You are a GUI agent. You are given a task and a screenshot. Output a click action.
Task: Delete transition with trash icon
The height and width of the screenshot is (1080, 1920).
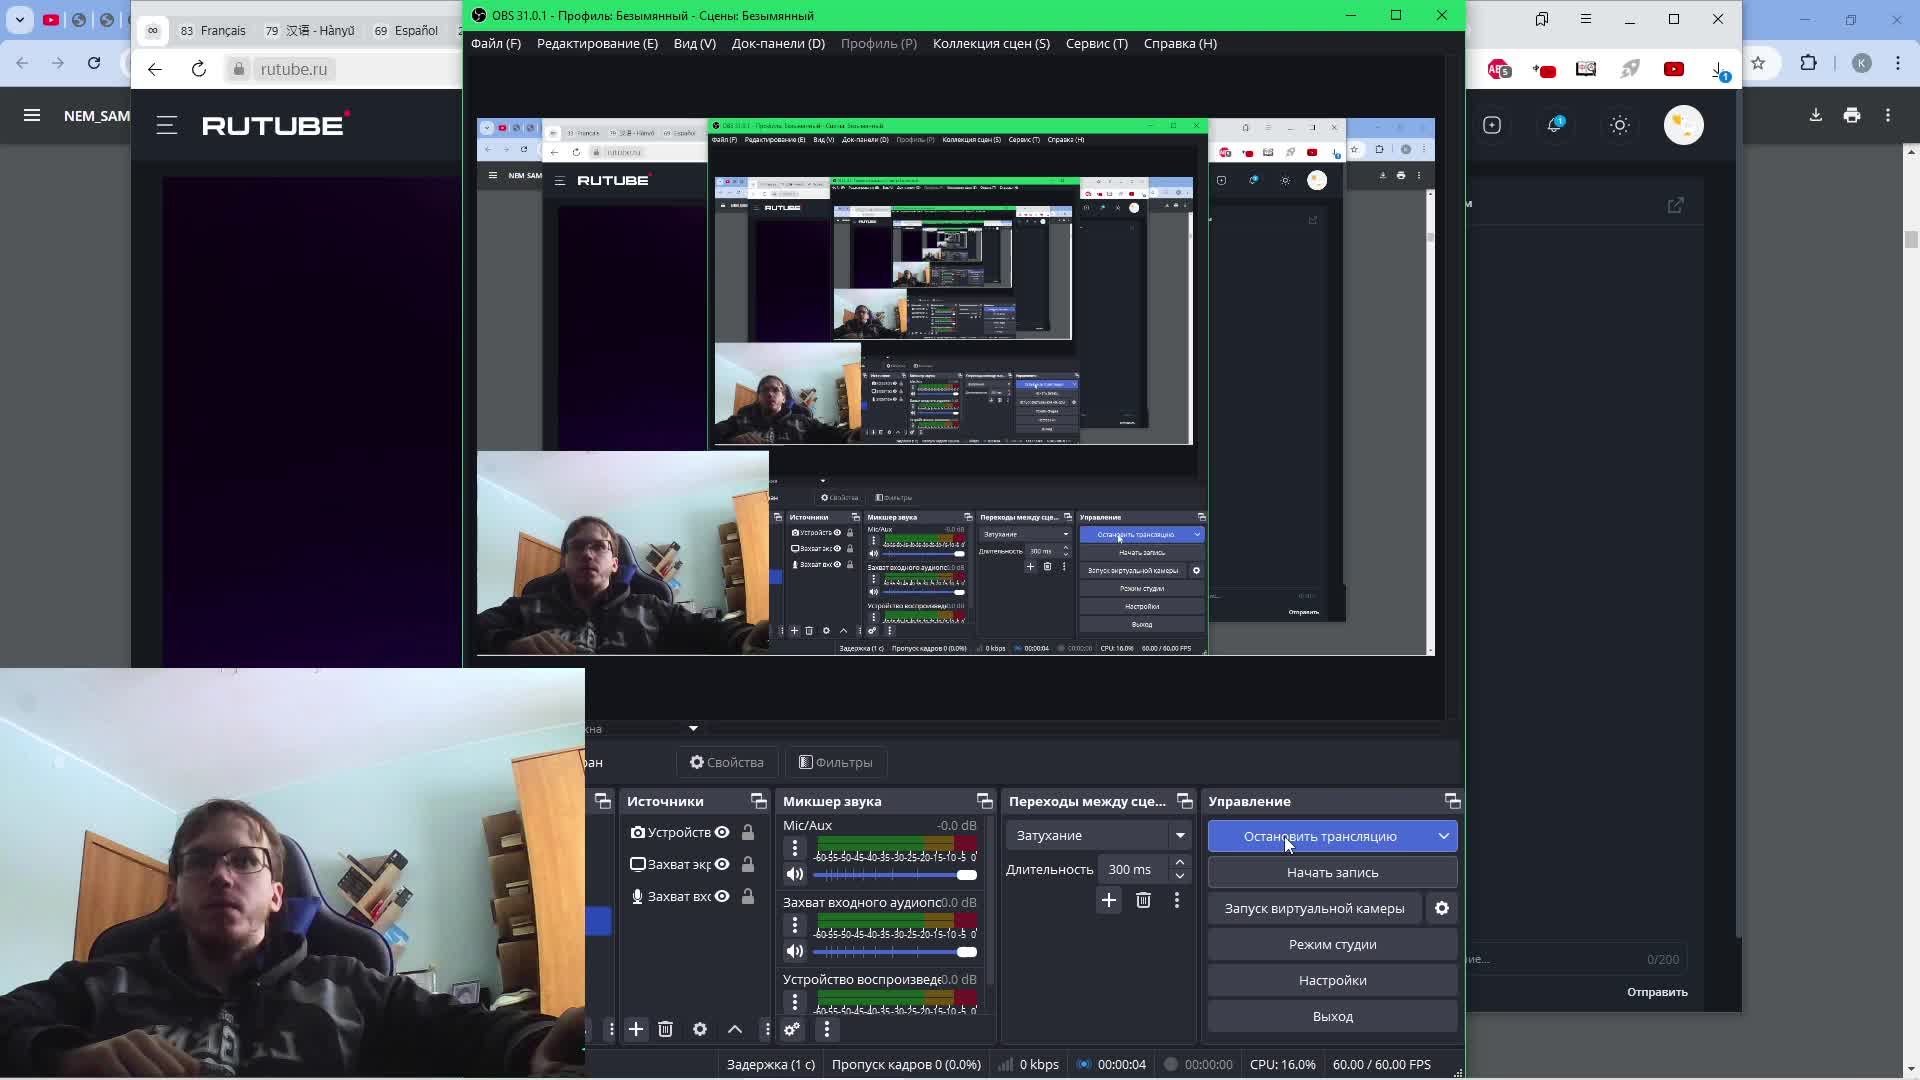point(1143,900)
